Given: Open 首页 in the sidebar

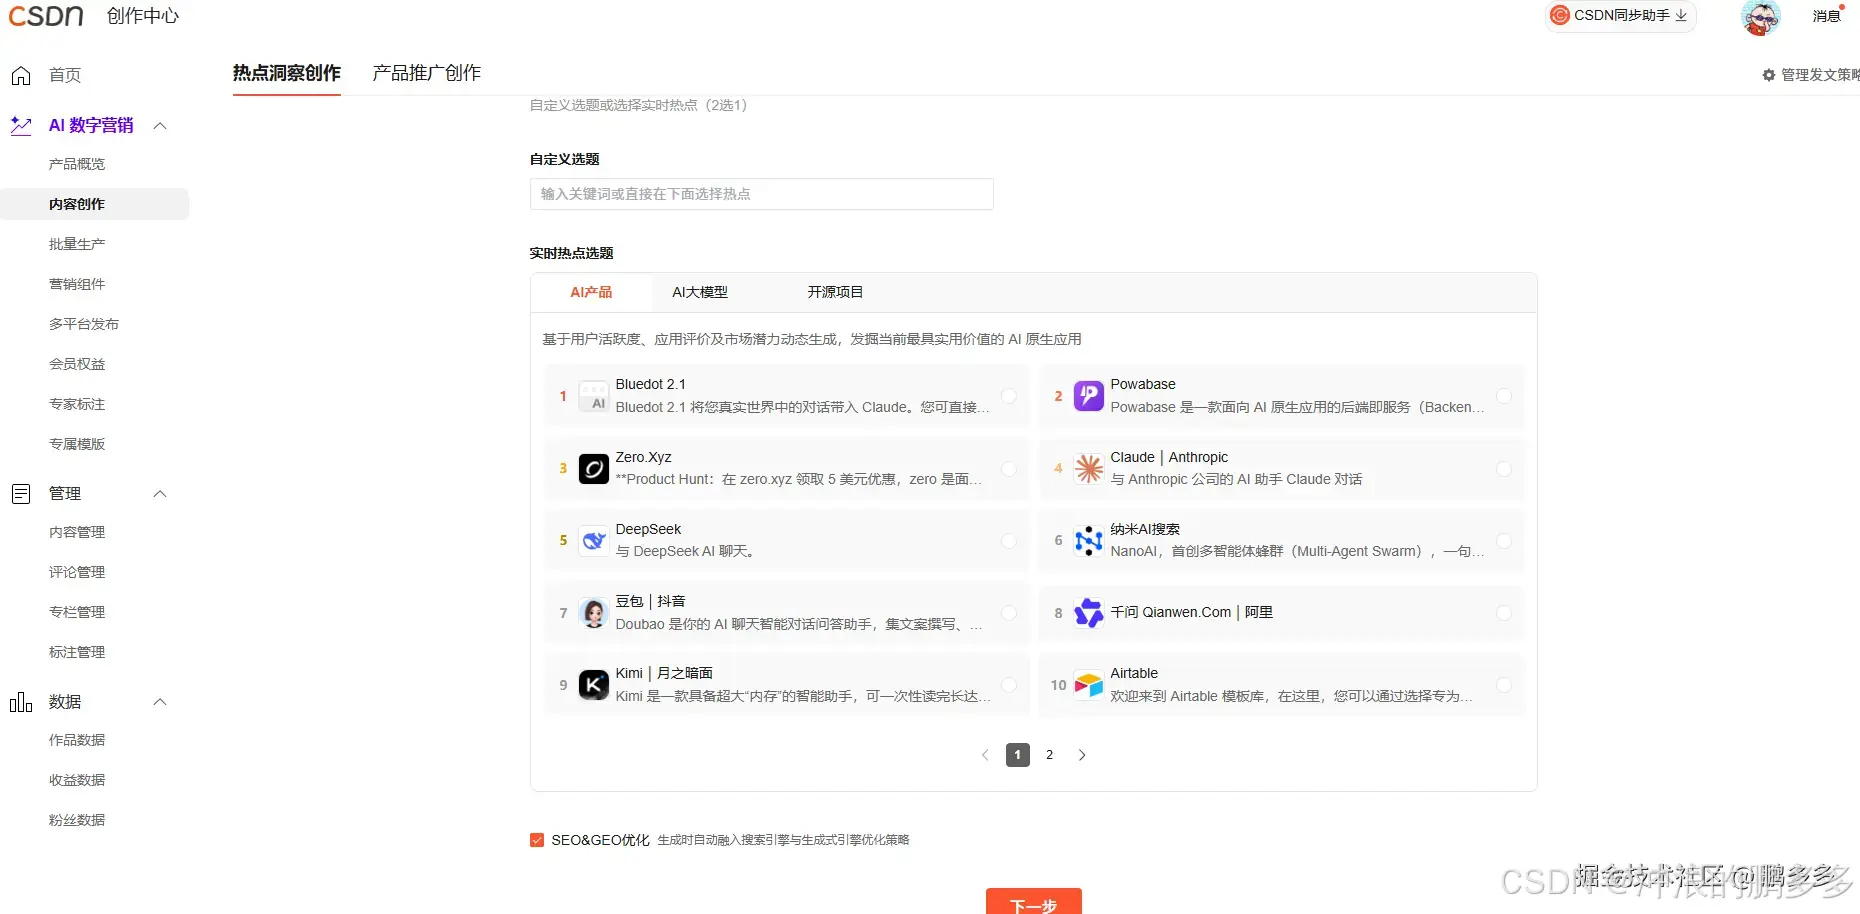Looking at the screenshot, I should click(65, 75).
